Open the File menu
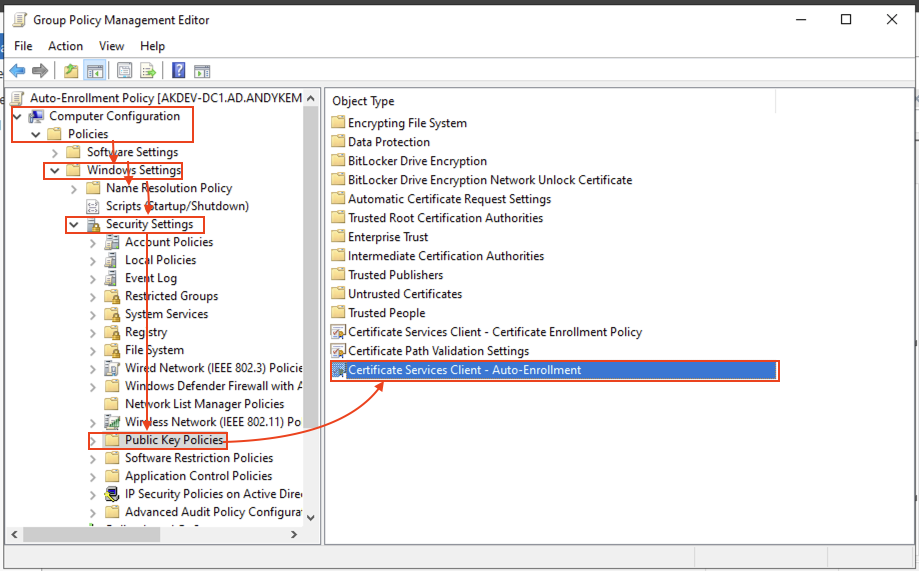The width and height of the screenshot is (919, 571). click(23, 46)
